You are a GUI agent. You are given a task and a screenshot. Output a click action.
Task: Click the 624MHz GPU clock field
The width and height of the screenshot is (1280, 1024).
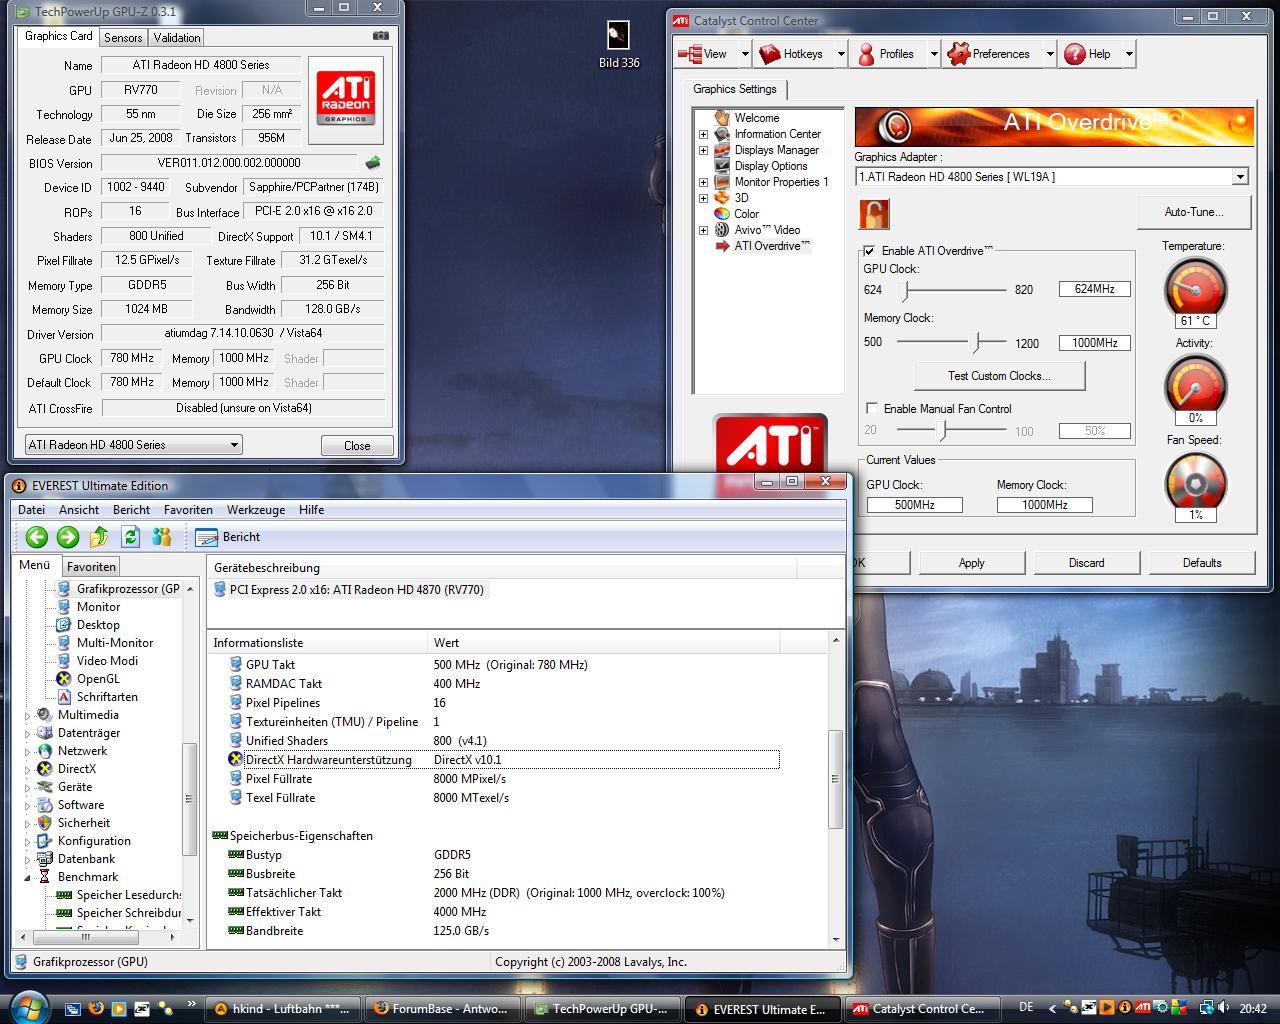pos(1094,289)
